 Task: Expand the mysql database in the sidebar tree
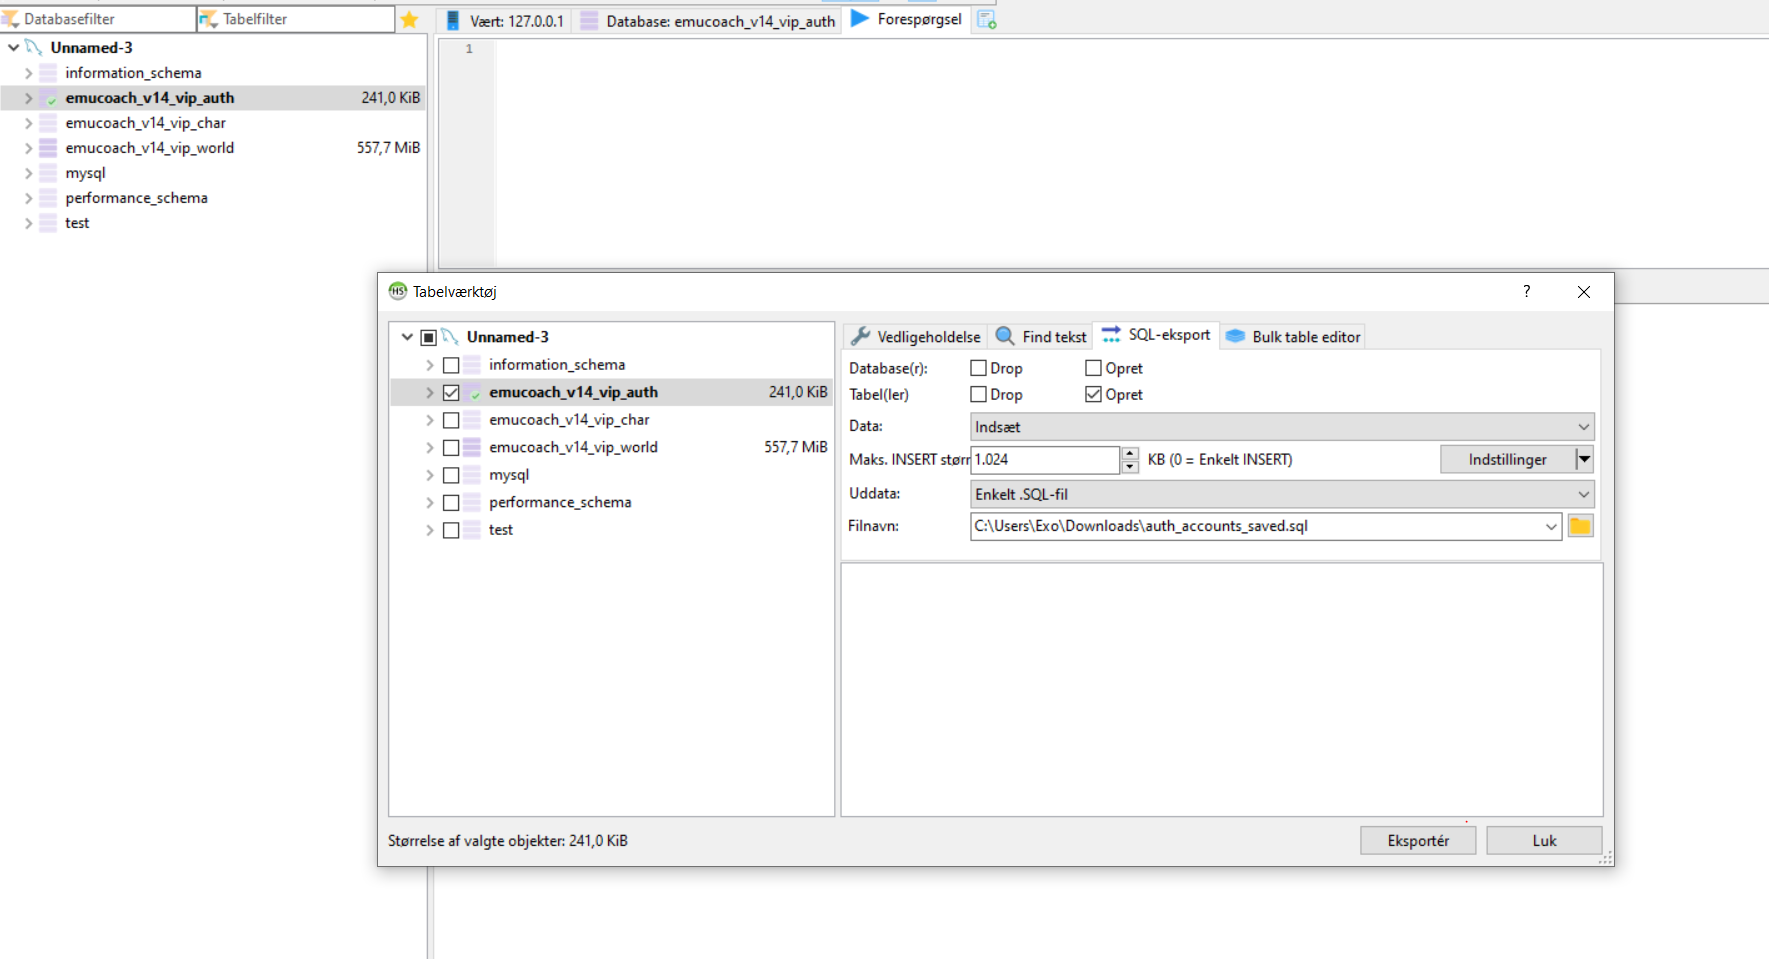click(x=28, y=173)
